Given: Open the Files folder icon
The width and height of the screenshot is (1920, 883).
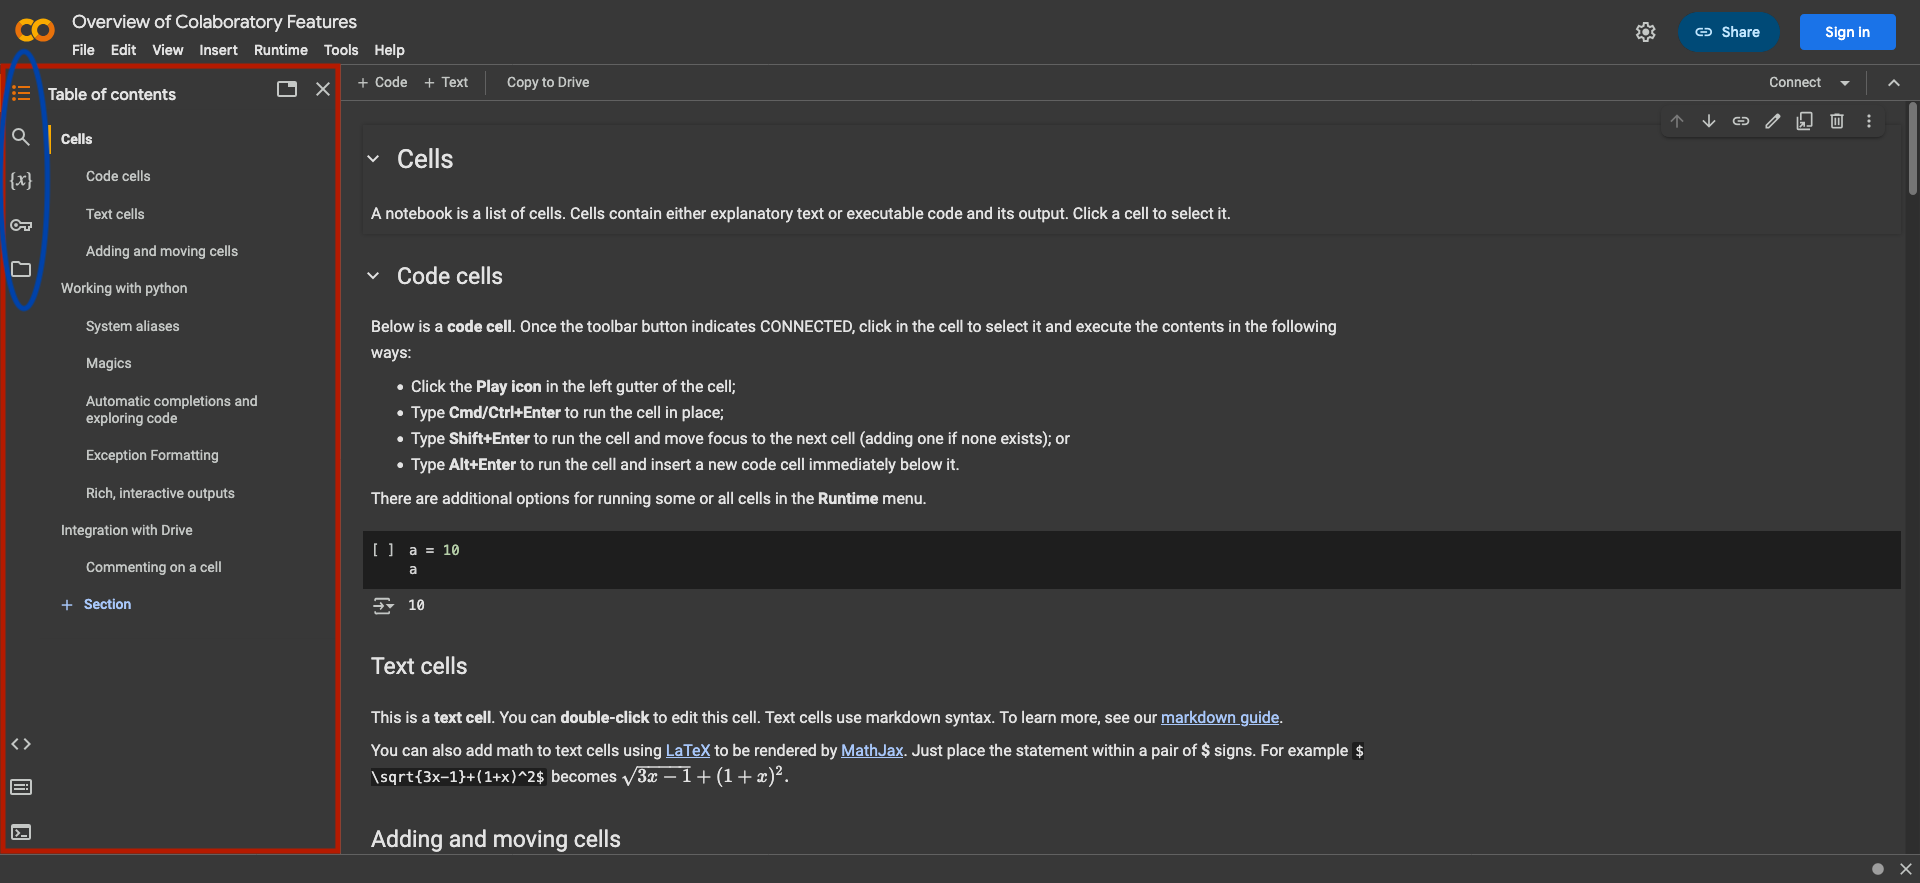Looking at the screenshot, I should click(x=21, y=269).
